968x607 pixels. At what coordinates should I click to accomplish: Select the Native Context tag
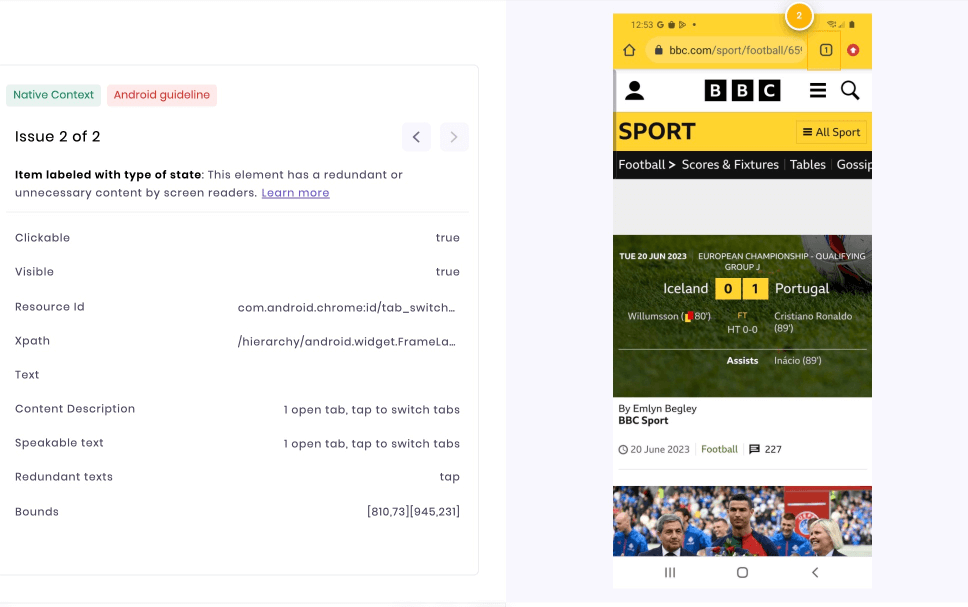54,95
